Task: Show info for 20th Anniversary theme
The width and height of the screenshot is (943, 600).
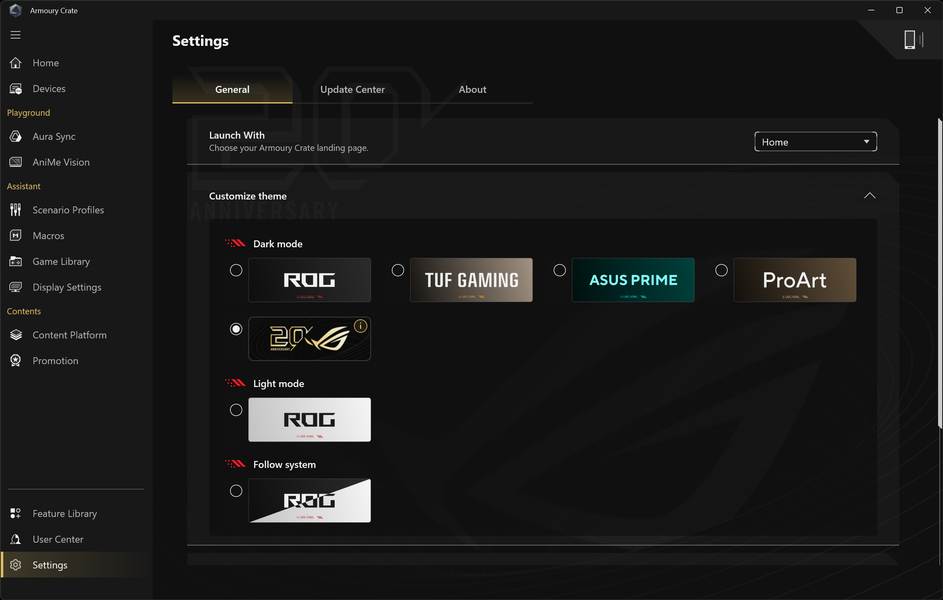Action: (x=360, y=326)
